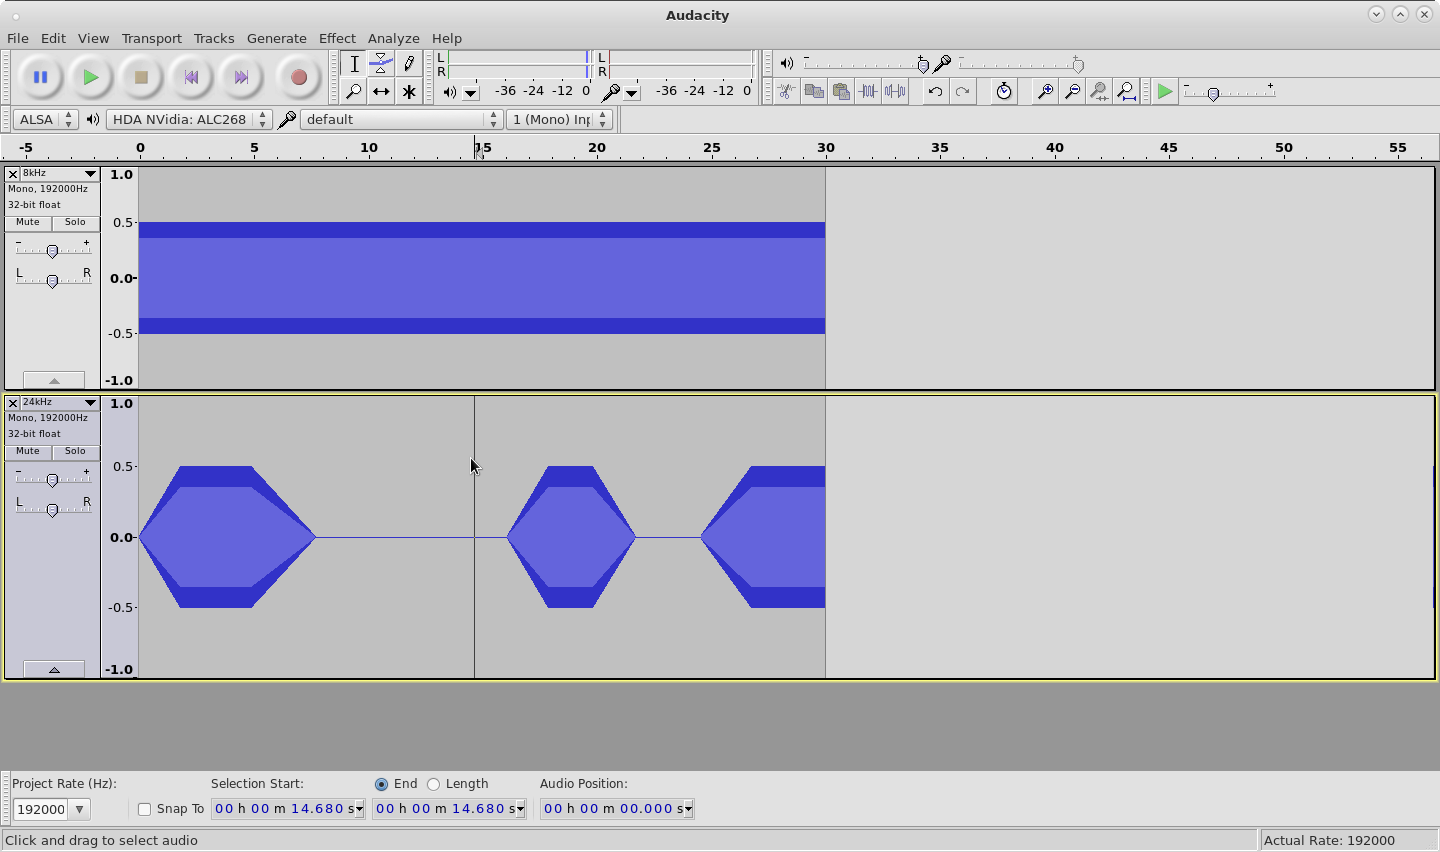This screenshot has height=852, width=1440.
Task: Click speaker icon in playback meter
Action: click(449, 92)
